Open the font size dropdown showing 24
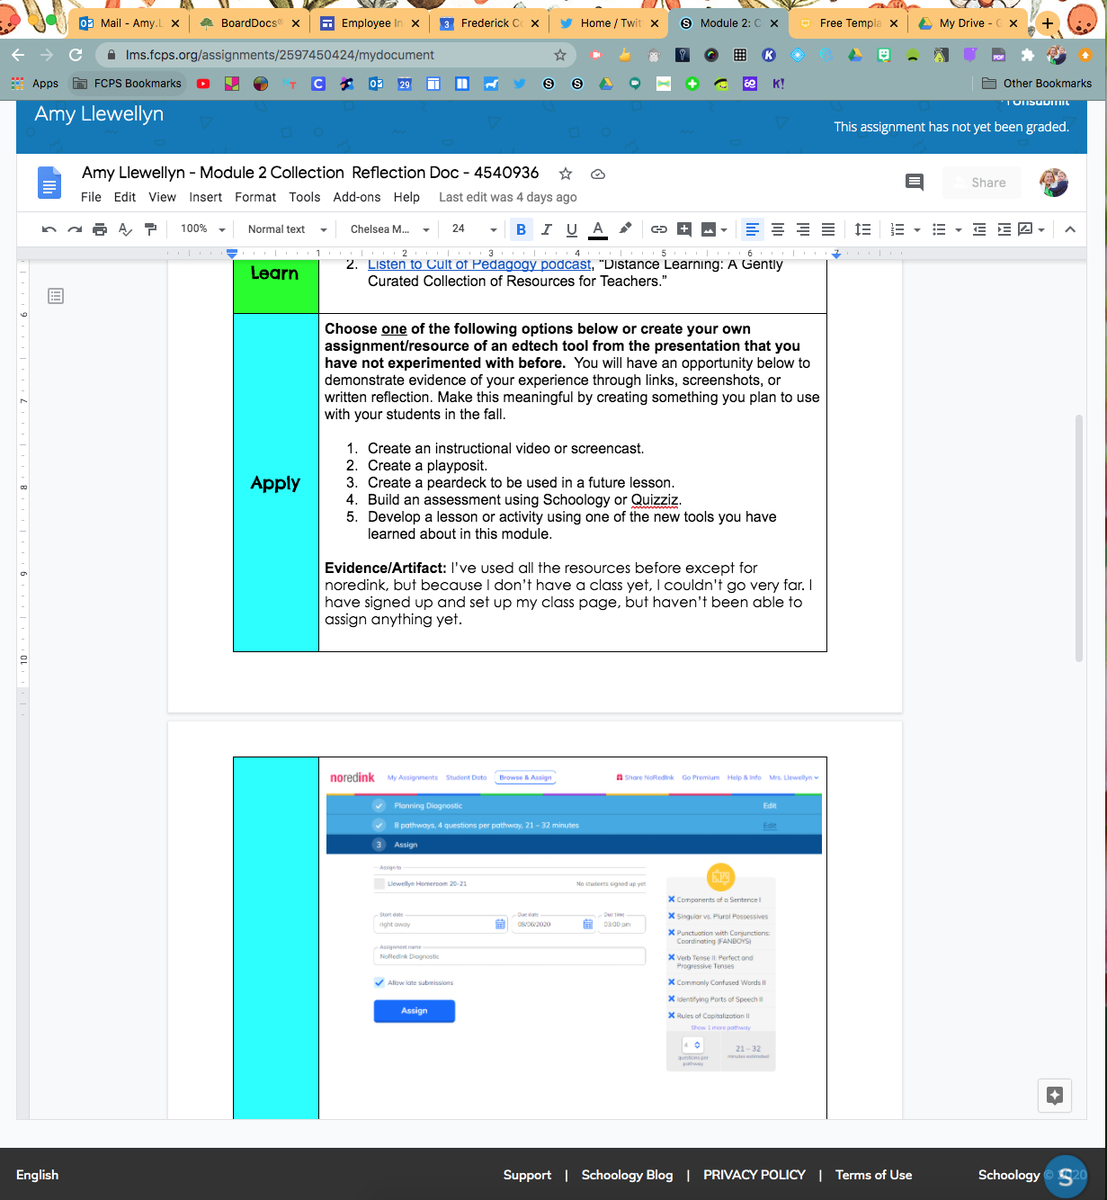Image resolution: width=1107 pixels, height=1200 pixels. tap(473, 229)
